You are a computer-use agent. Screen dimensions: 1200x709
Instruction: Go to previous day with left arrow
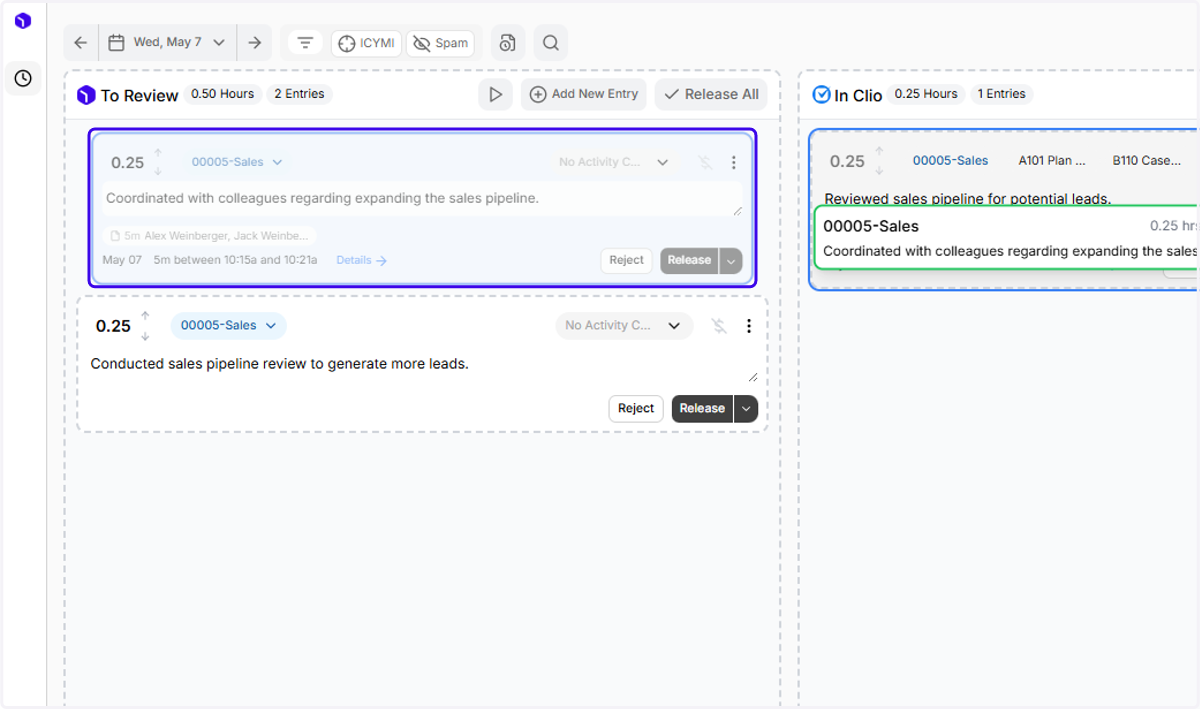click(81, 43)
